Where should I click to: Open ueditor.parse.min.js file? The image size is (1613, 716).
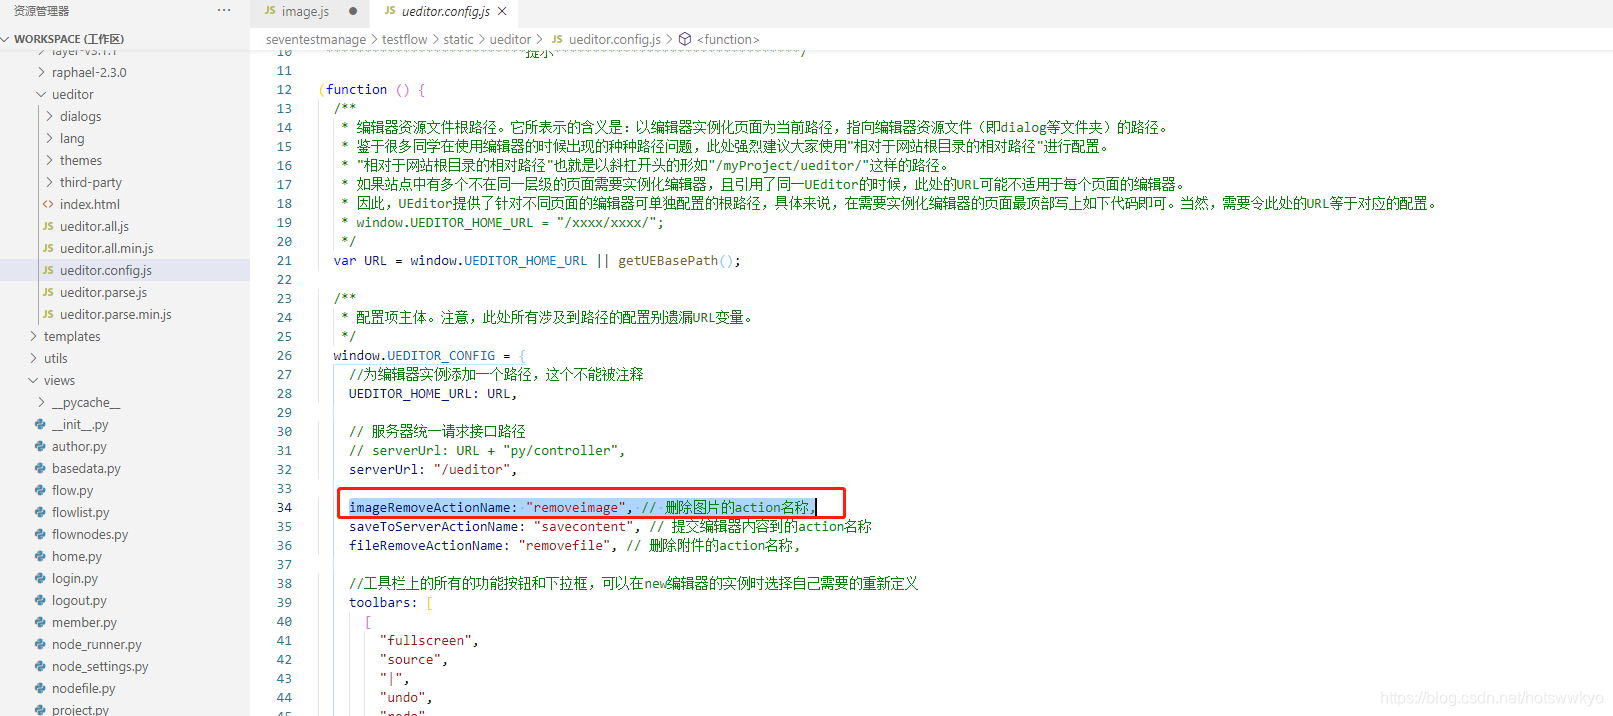[115, 314]
